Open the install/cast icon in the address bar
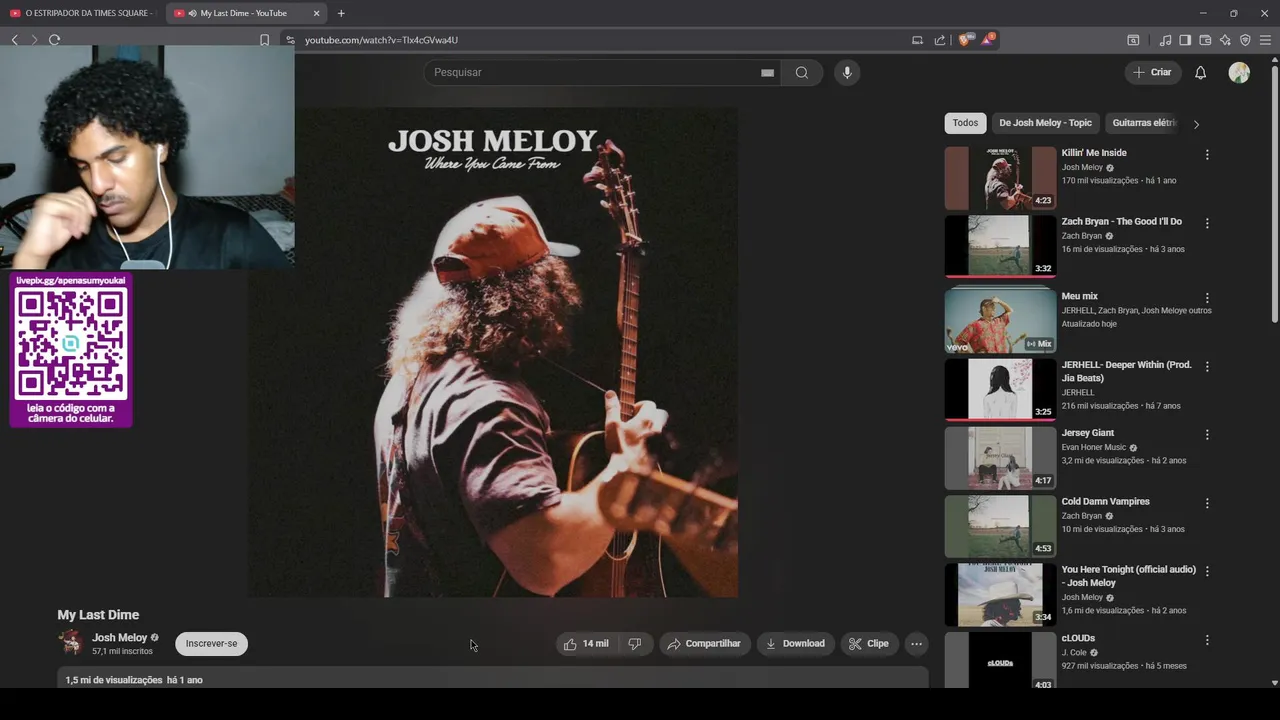Image resolution: width=1280 pixels, height=720 pixels. tap(917, 40)
